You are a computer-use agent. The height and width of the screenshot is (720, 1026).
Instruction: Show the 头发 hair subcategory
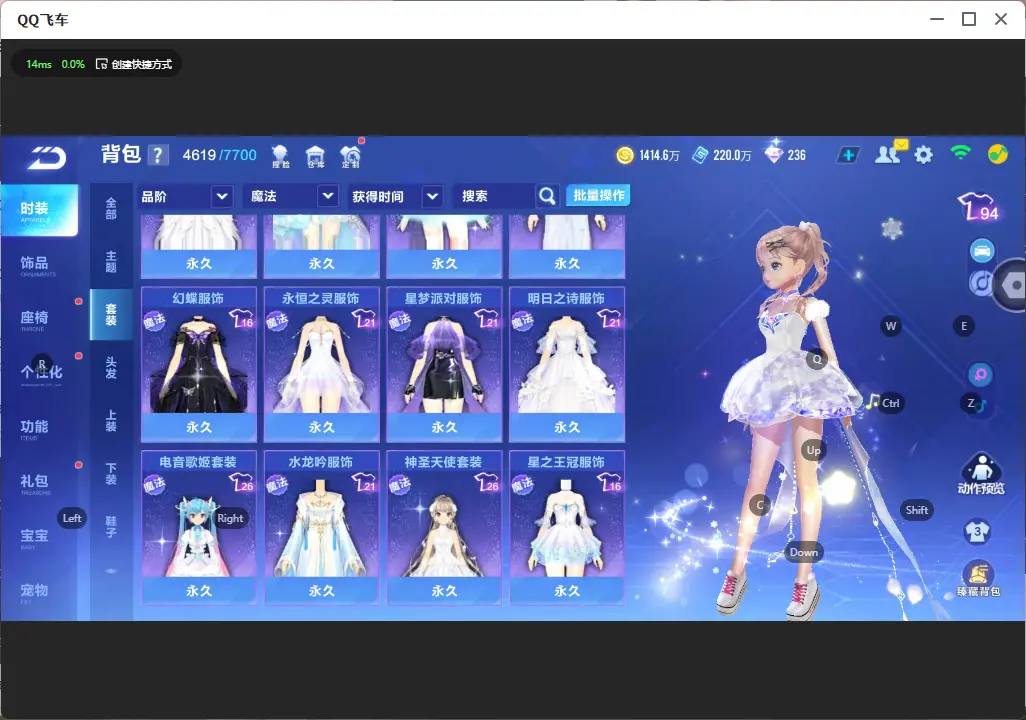point(111,368)
